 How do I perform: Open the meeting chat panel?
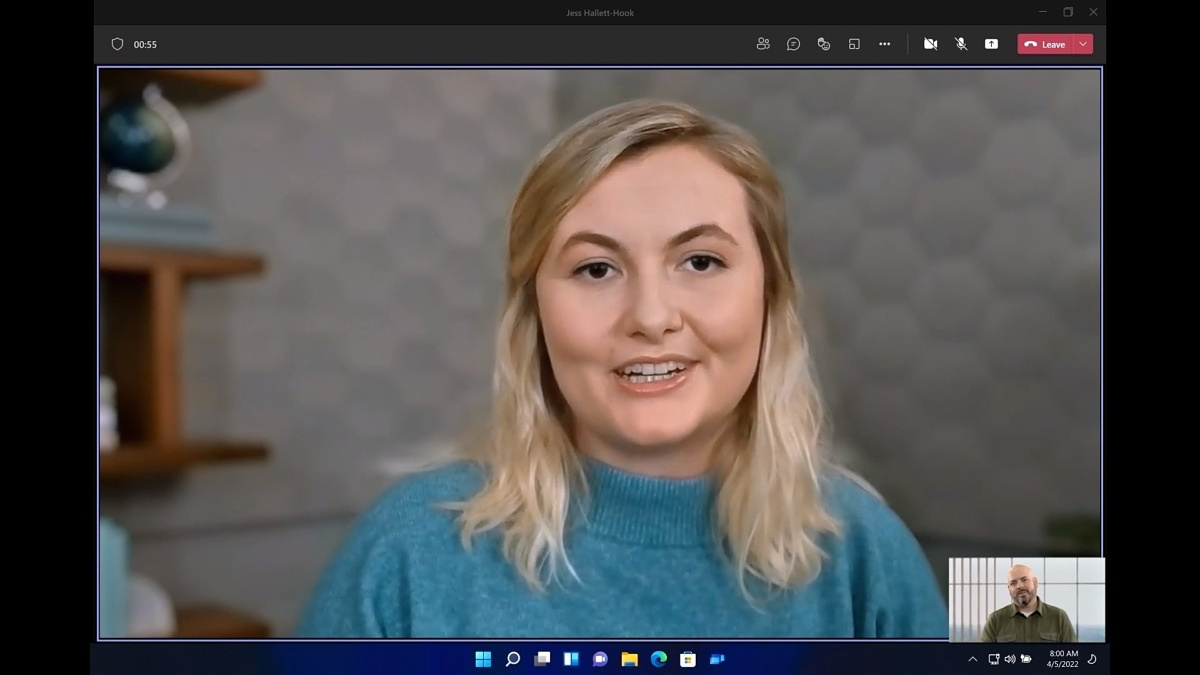[x=793, y=44]
